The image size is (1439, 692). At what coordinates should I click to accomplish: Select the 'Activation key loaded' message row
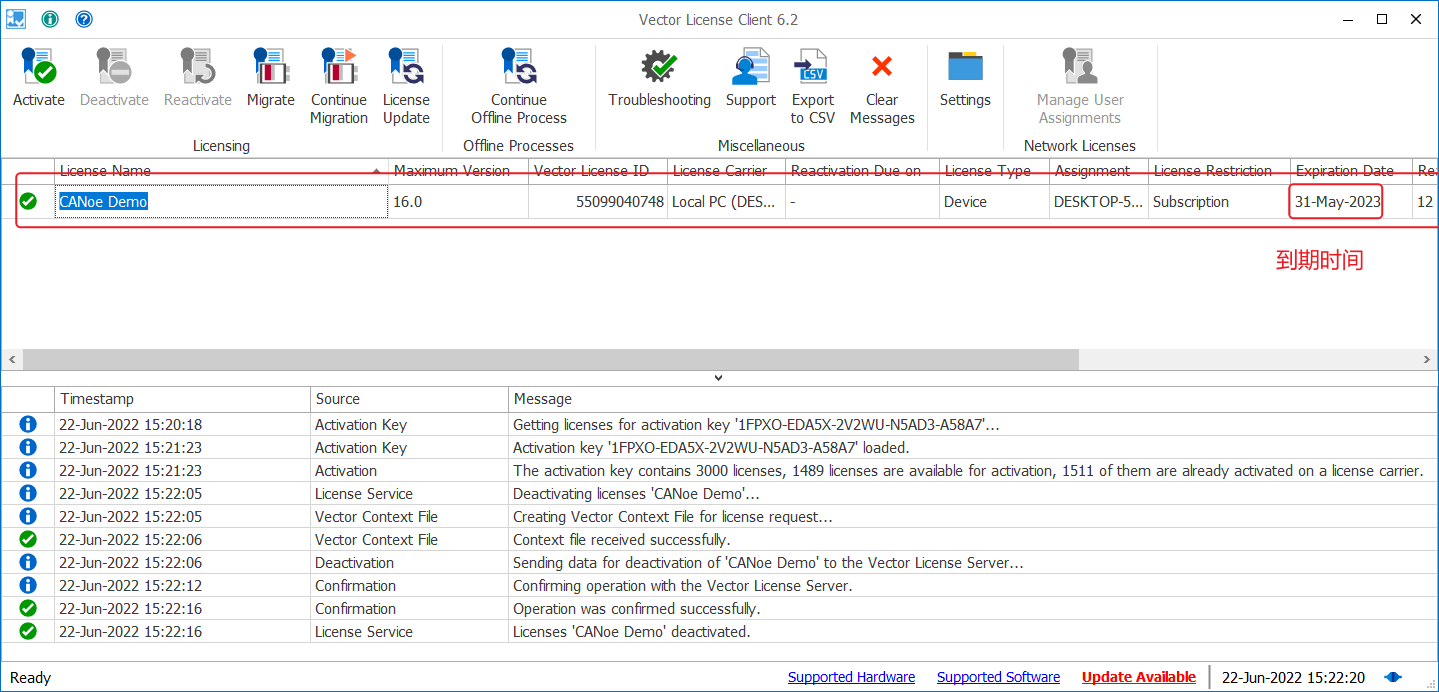point(719,447)
